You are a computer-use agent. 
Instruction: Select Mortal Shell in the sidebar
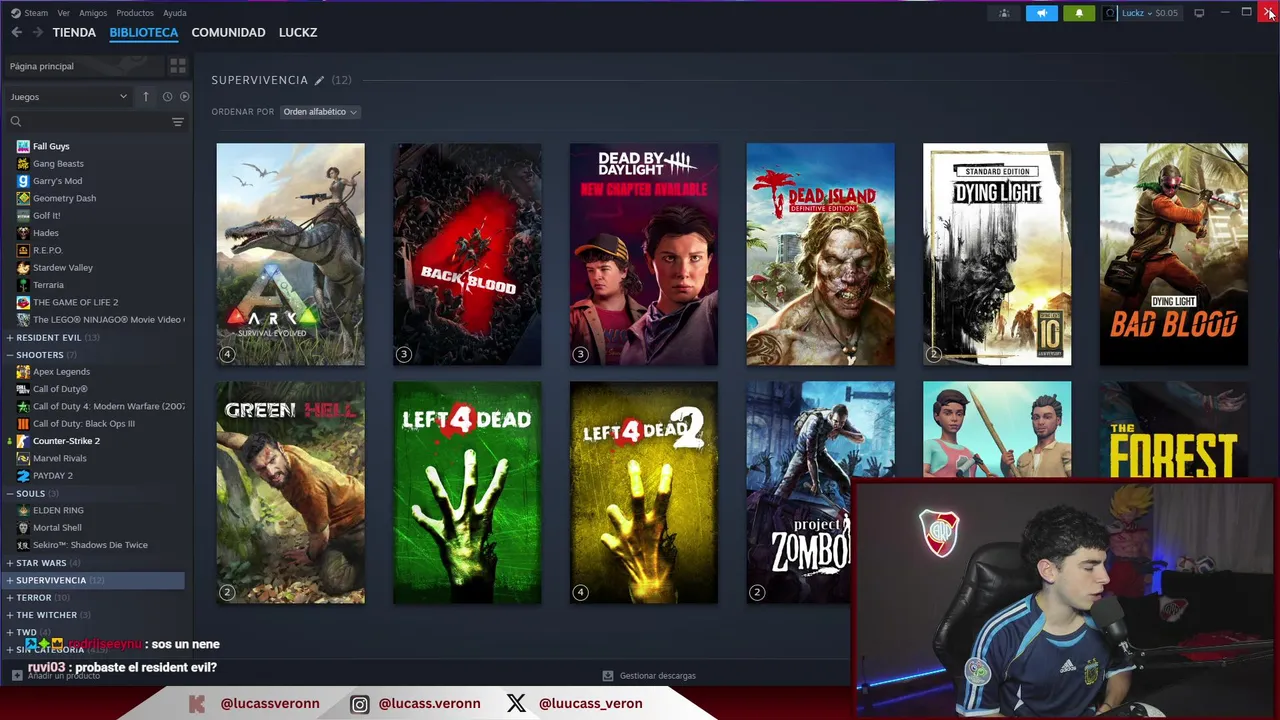pos(57,528)
